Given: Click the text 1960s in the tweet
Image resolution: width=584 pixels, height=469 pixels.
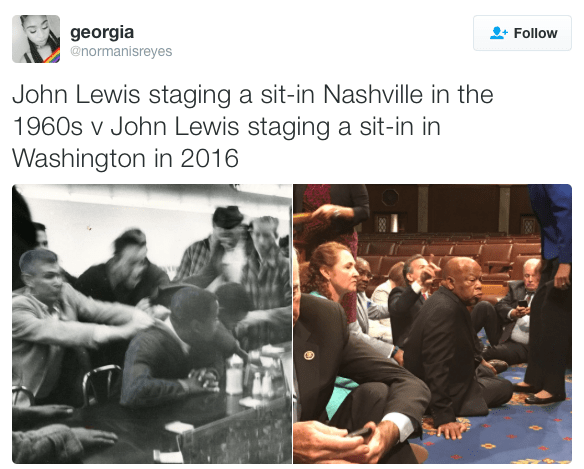Looking at the screenshot, I should coord(47,126).
